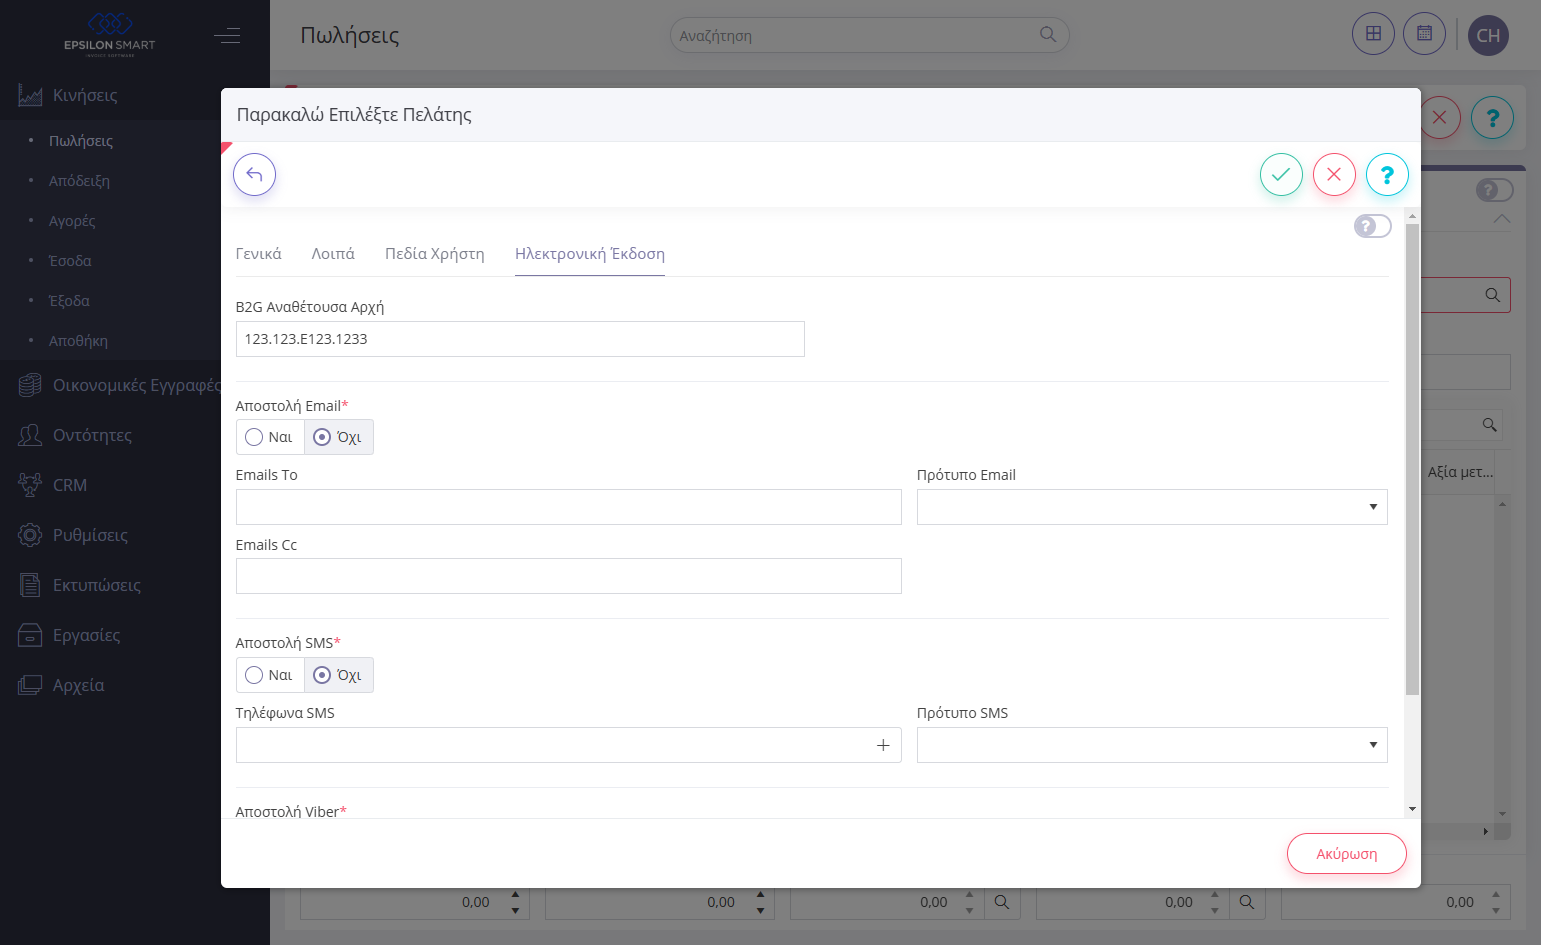Toggle the help switch on background page
The image size is (1541, 945).
coord(1495,190)
